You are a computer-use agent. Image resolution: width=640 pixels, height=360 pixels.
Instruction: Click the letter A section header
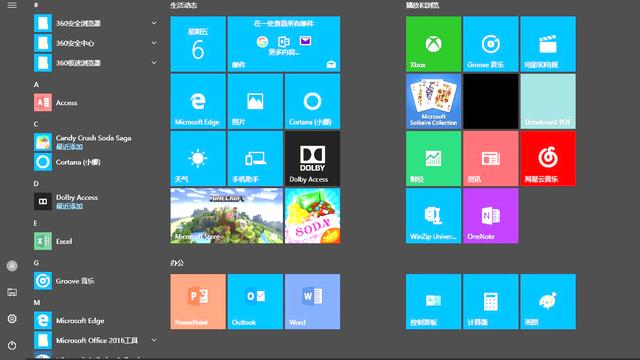(x=36, y=84)
